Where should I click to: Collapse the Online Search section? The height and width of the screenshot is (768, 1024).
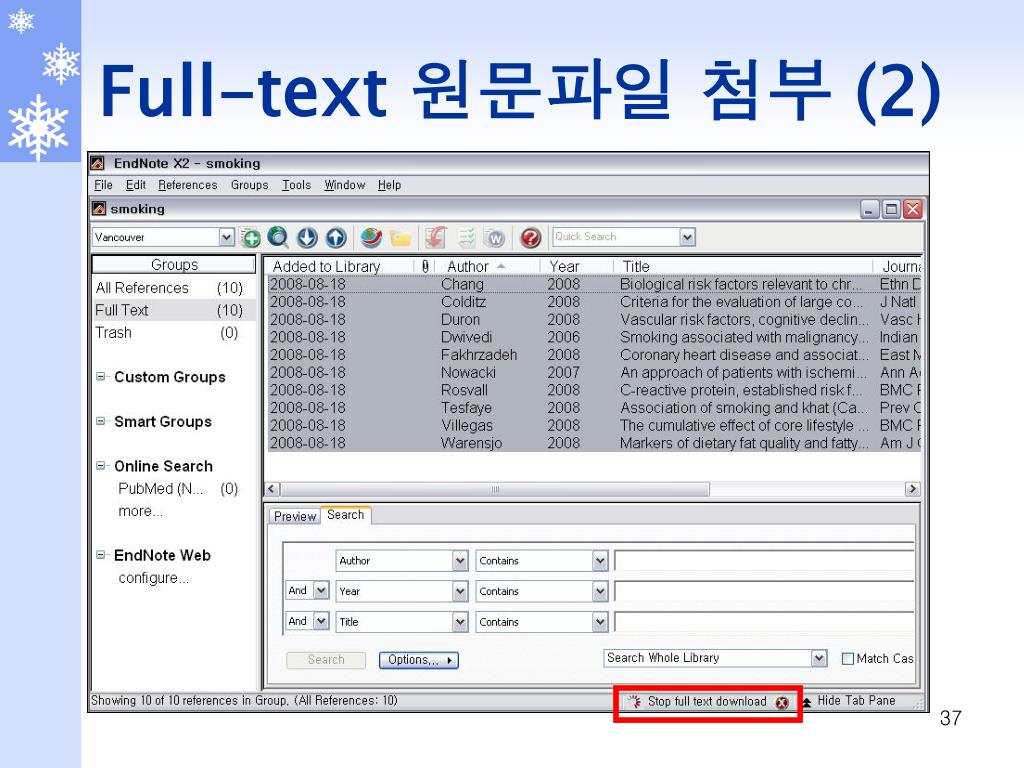click(x=101, y=466)
